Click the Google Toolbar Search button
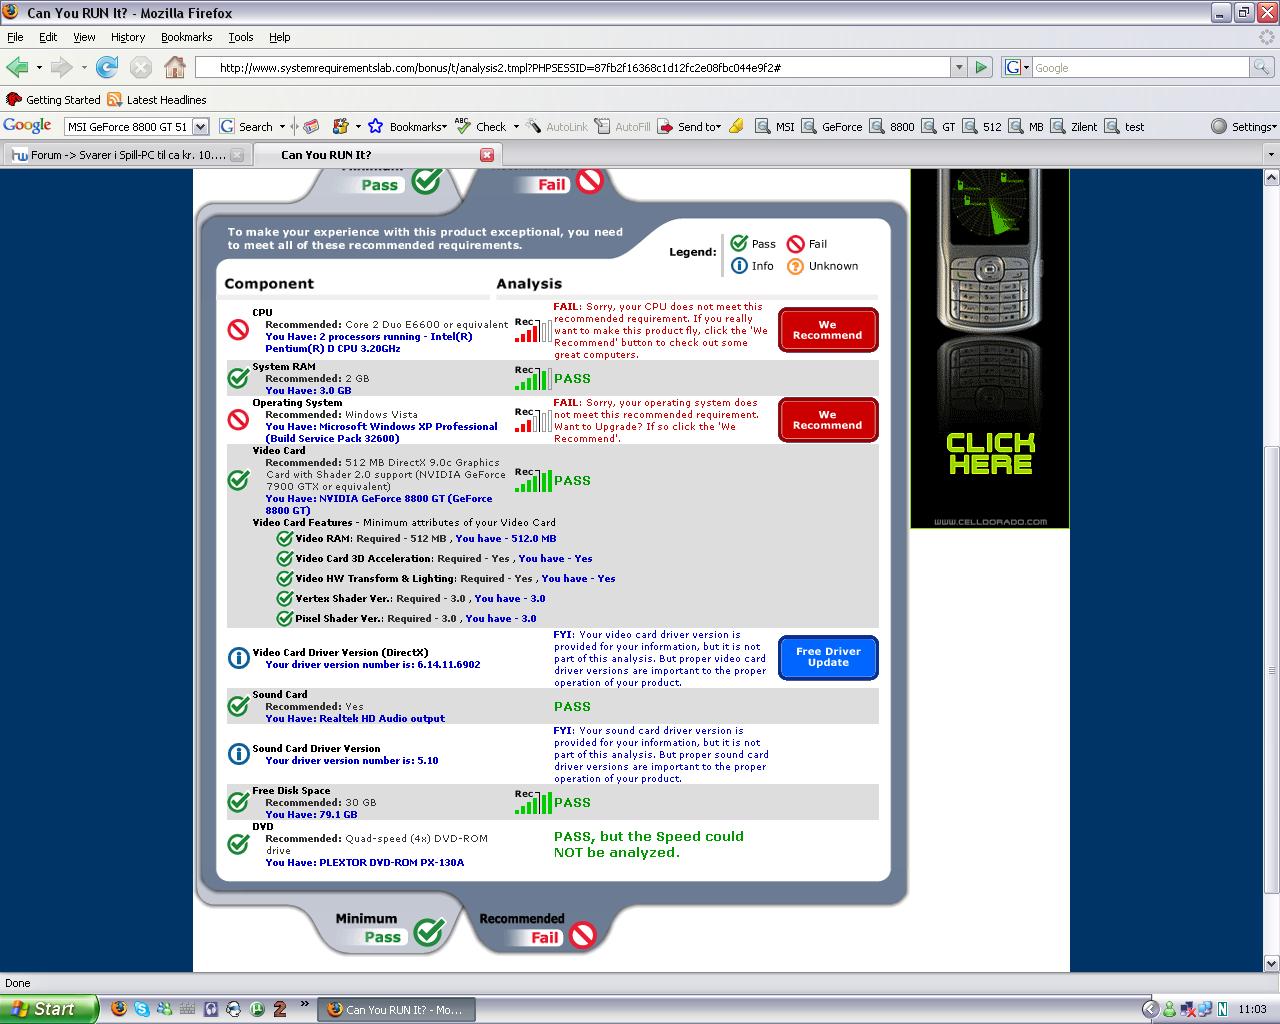Screen dimensions: 1280x1024 pyautogui.click(x=247, y=126)
